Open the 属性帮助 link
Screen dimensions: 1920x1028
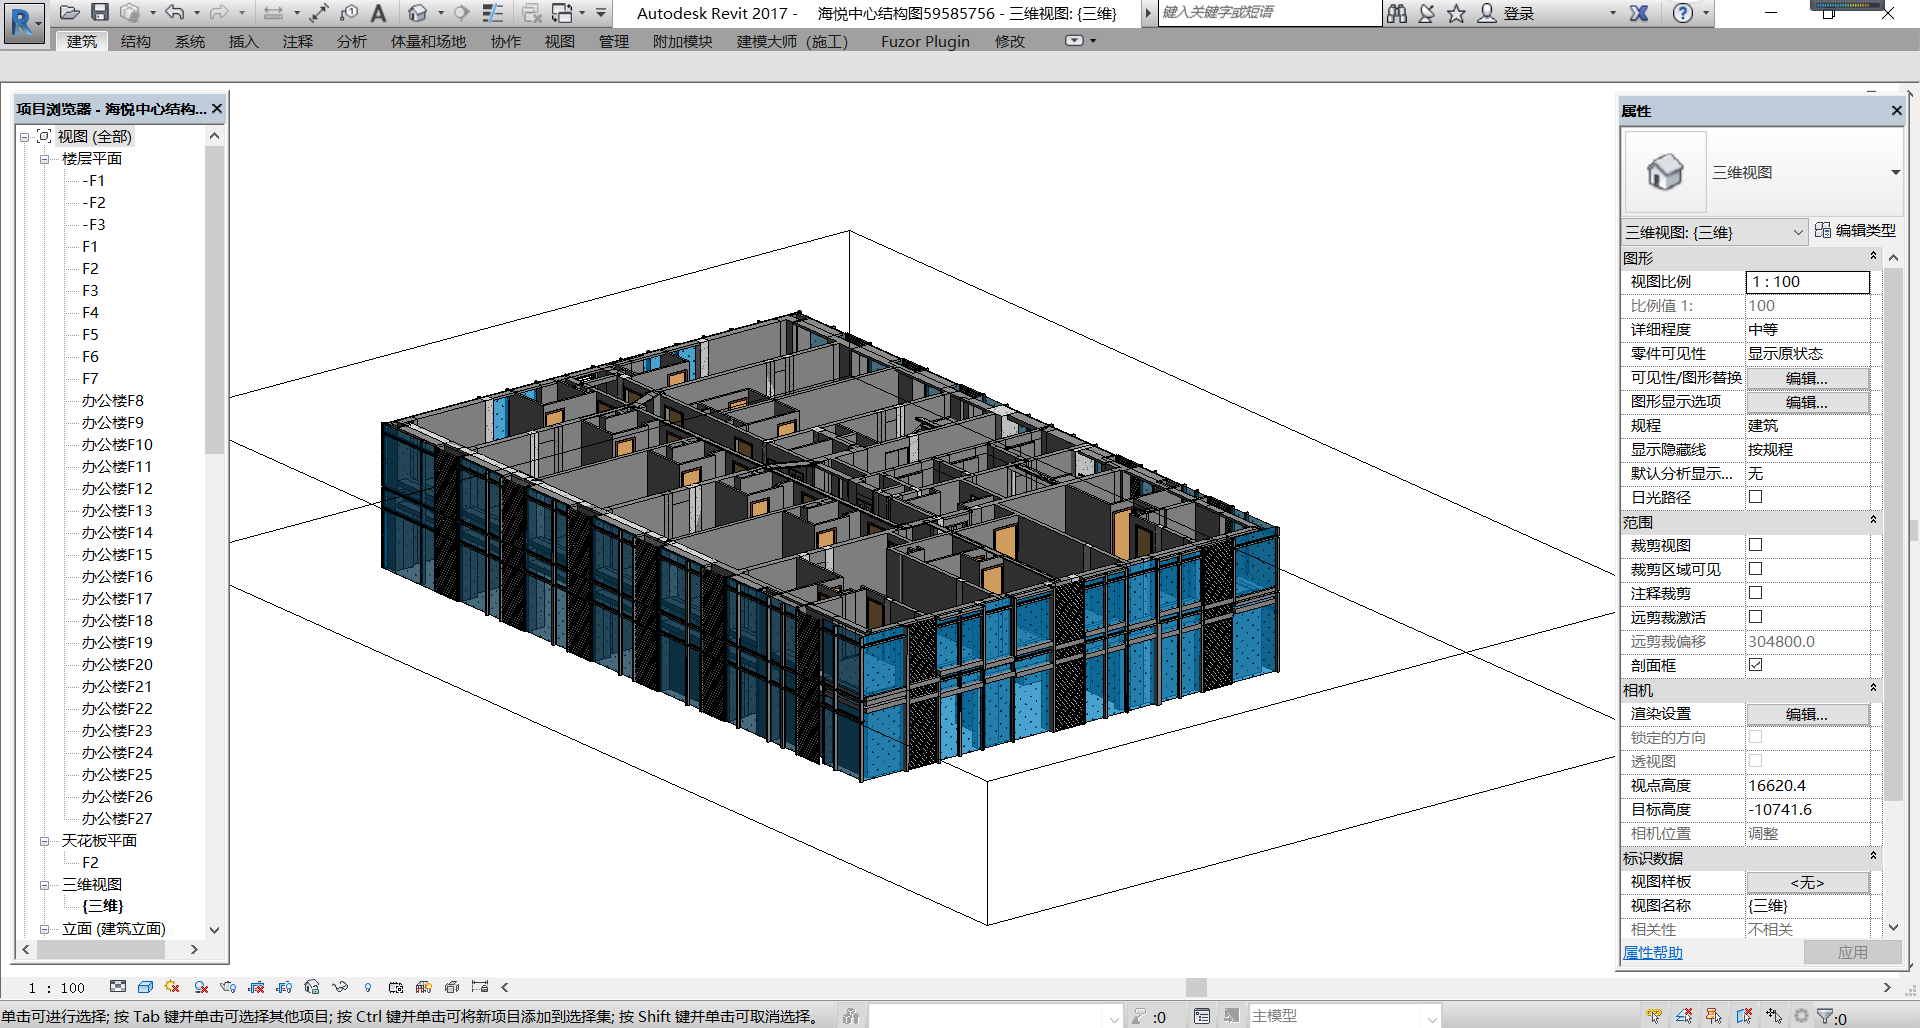point(1653,953)
